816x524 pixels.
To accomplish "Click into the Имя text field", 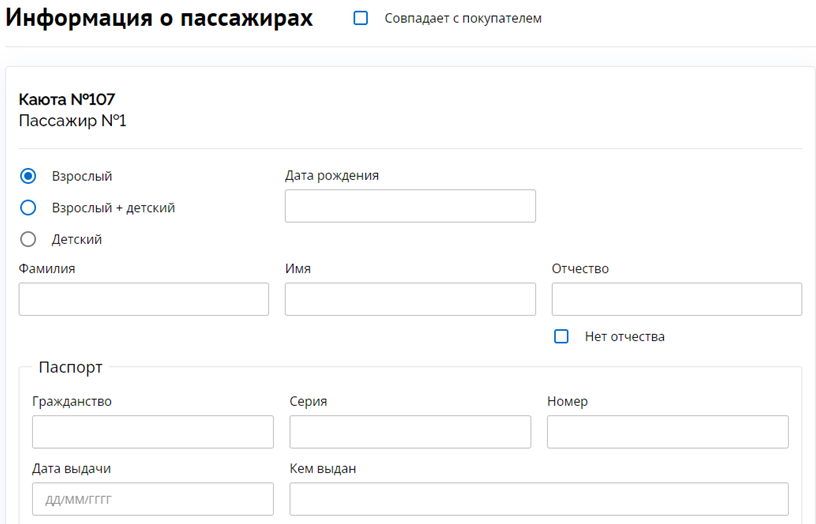I will pyautogui.click(x=410, y=299).
